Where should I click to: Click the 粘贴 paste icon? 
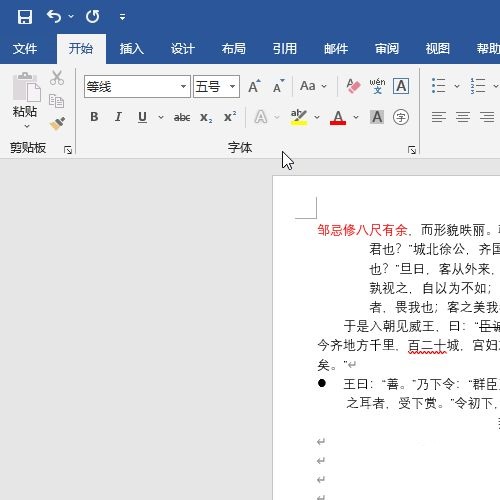pos(26,87)
